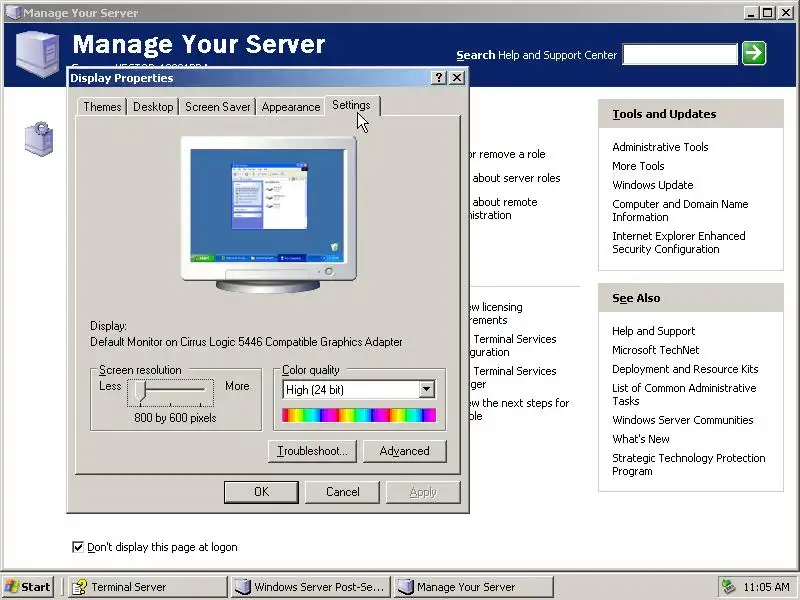
Task: Click the Display Properties help question button
Action: [439, 78]
